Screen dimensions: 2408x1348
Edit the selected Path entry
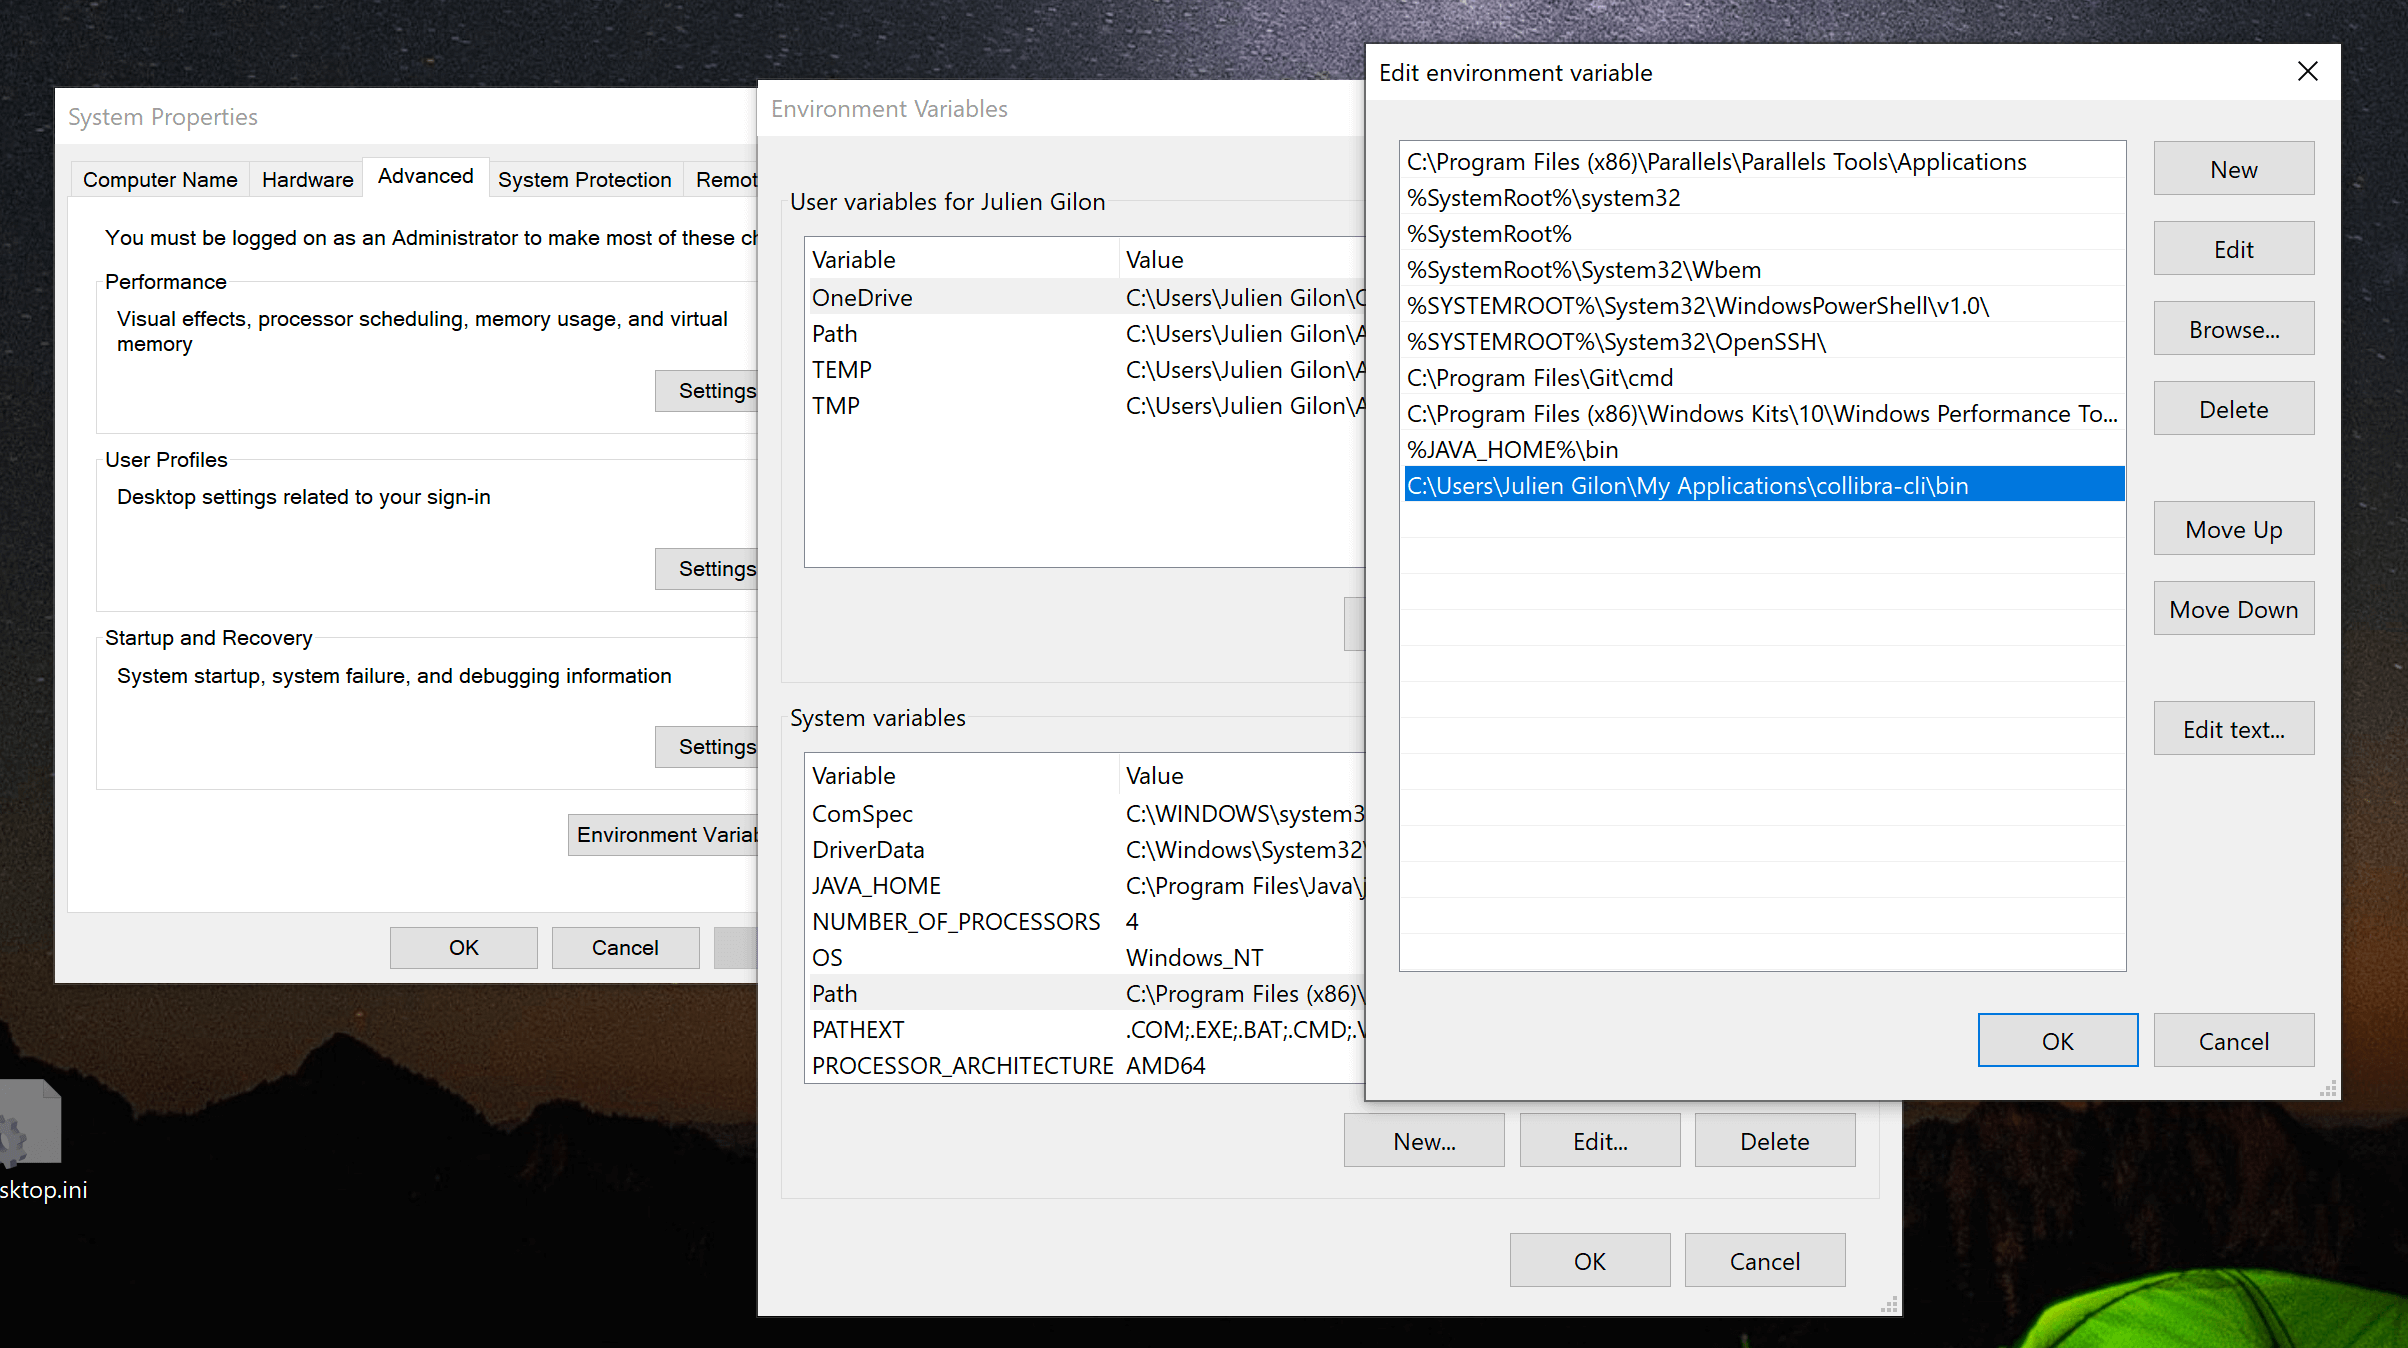point(2233,248)
